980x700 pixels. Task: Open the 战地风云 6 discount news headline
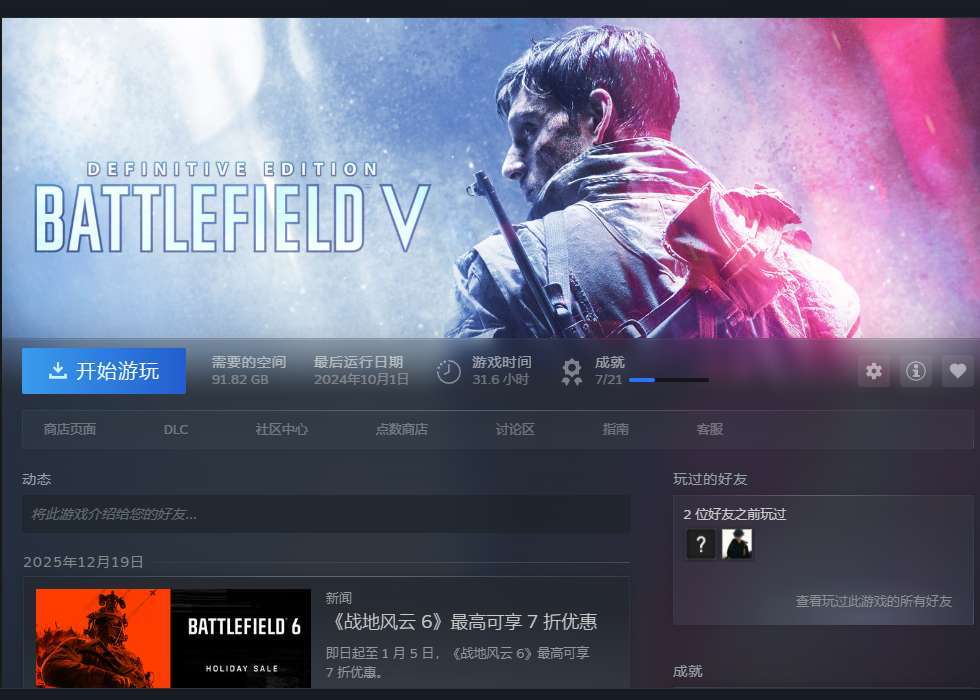pos(461,622)
